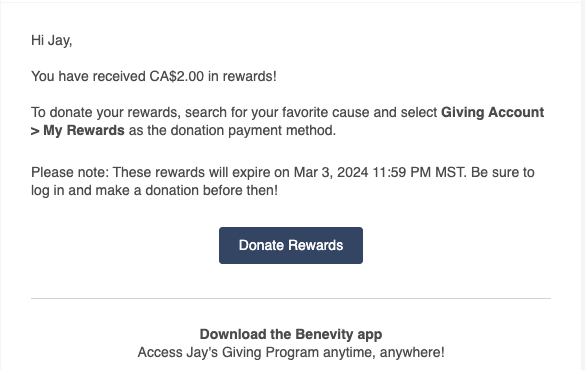Click the Donate Rewards button

point(291,245)
